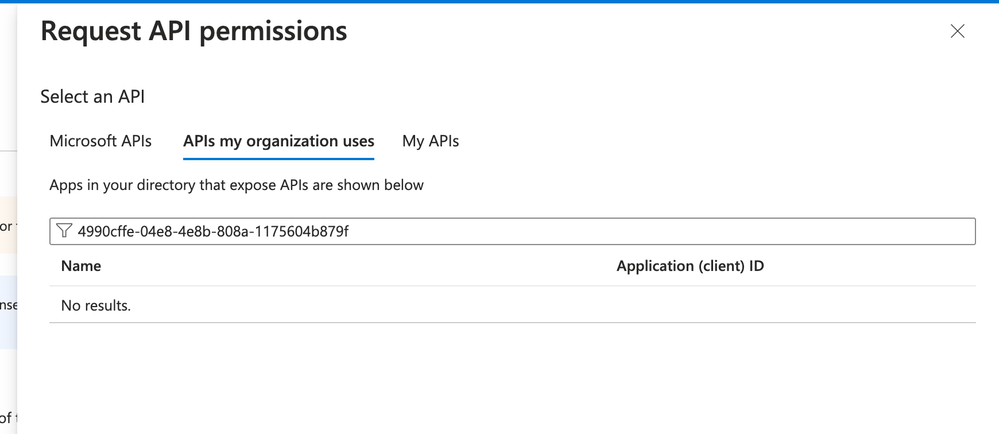Viewport: 999px width, 434px height.
Task: Click the blue underline beneath the active tab
Action: pos(278,158)
